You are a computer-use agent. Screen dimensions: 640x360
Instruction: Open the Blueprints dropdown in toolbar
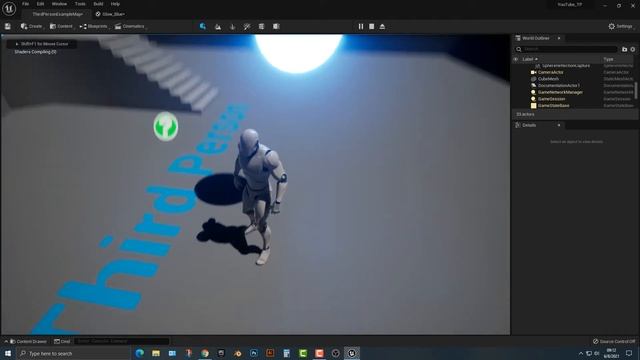point(94,26)
